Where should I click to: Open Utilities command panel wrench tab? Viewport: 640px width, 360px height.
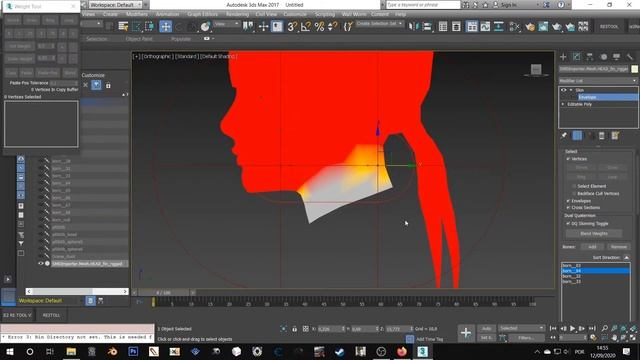[x=630, y=57]
